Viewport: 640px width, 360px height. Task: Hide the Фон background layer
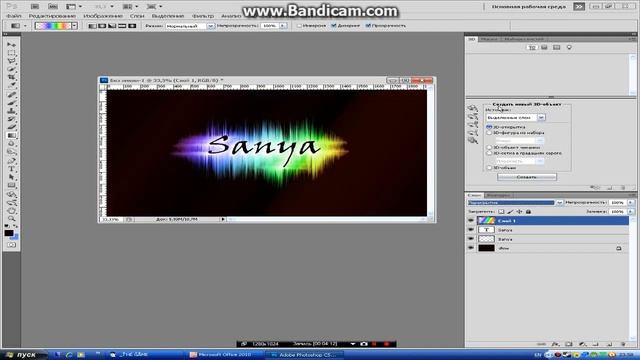pos(471,248)
